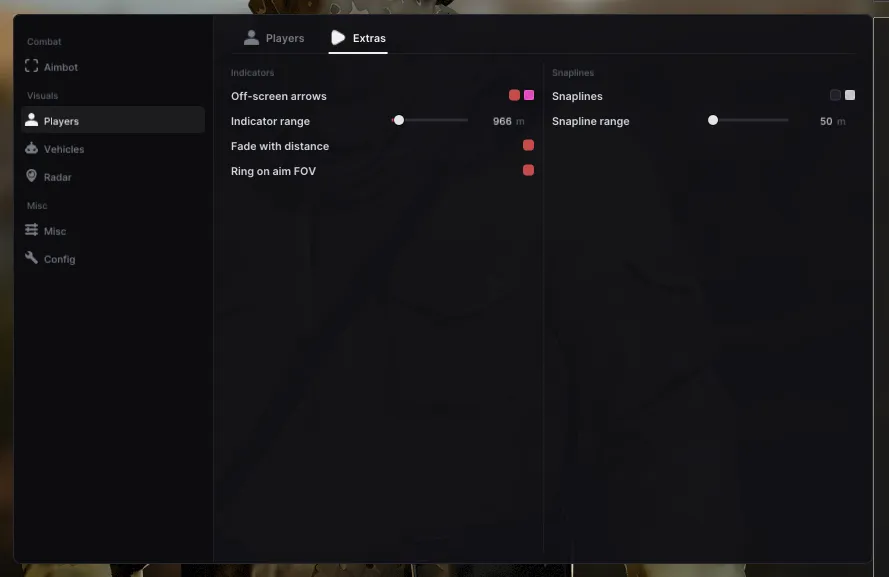Screen dimensions: 889x577
Task: Open the Misc sliders icon
Action: pyautogui.click(x=32, y=230)
